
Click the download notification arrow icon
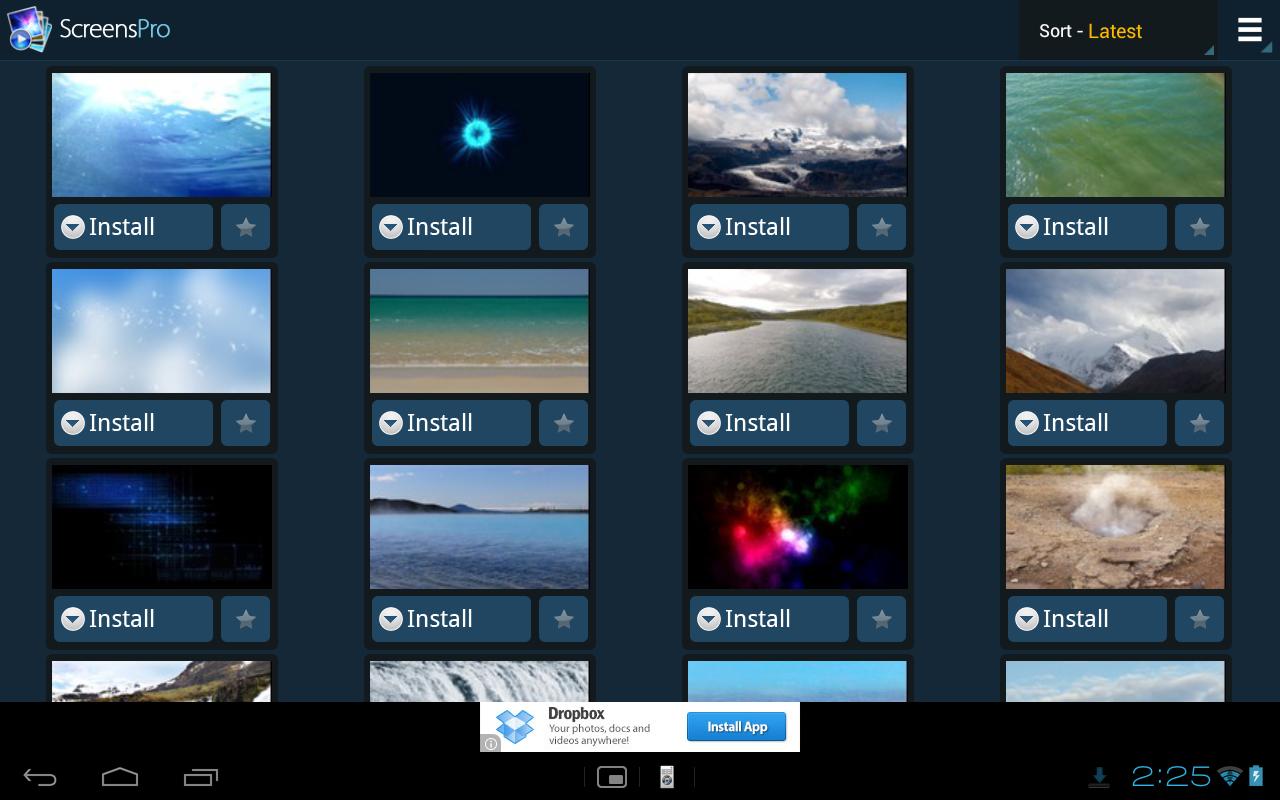point(1099,776)
